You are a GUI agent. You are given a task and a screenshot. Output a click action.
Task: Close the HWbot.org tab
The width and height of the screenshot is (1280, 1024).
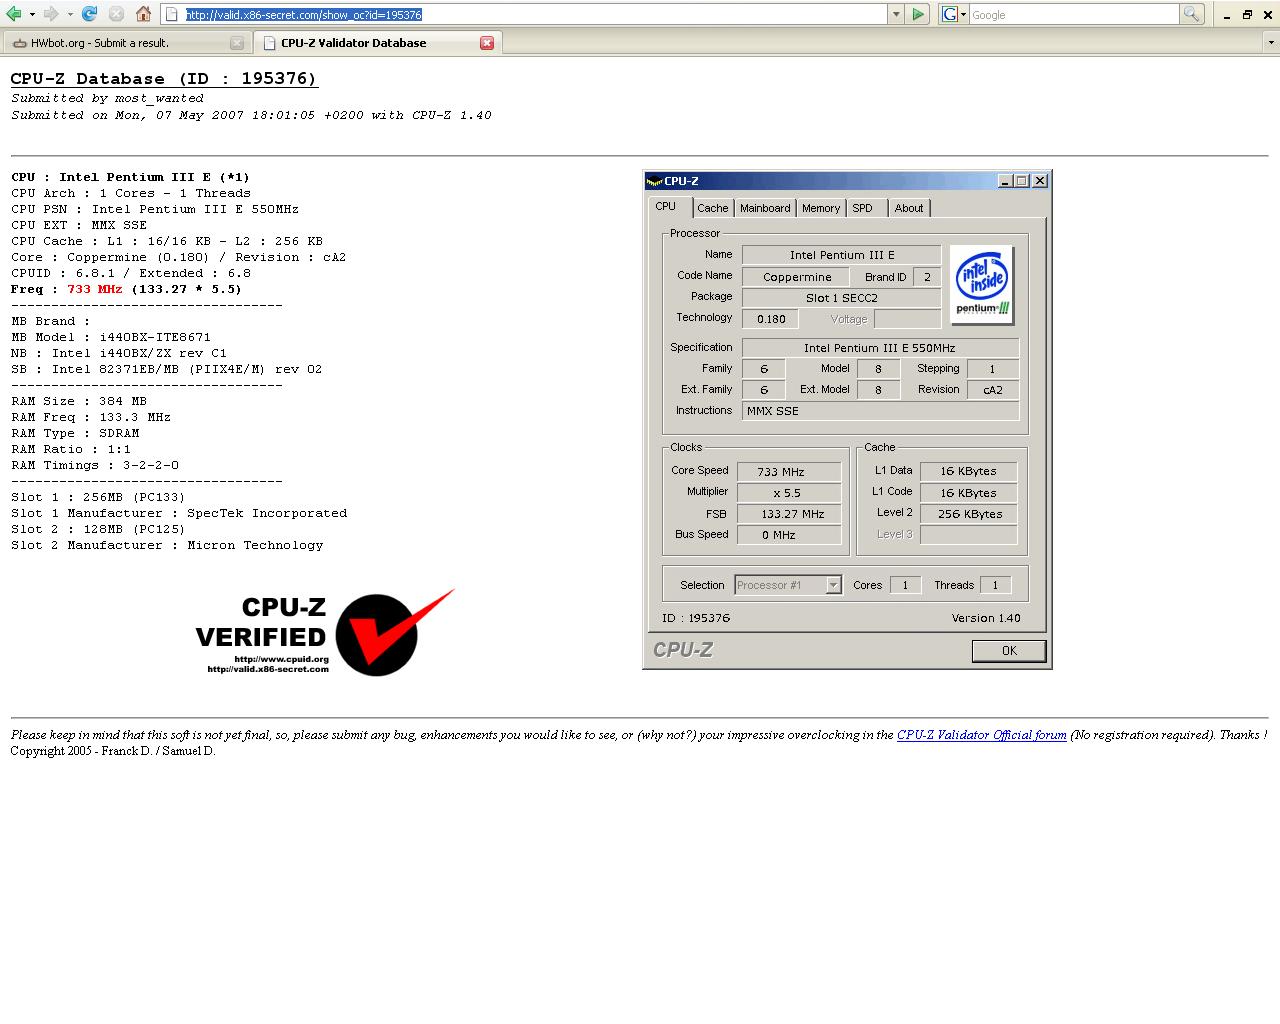click(237, 43)
